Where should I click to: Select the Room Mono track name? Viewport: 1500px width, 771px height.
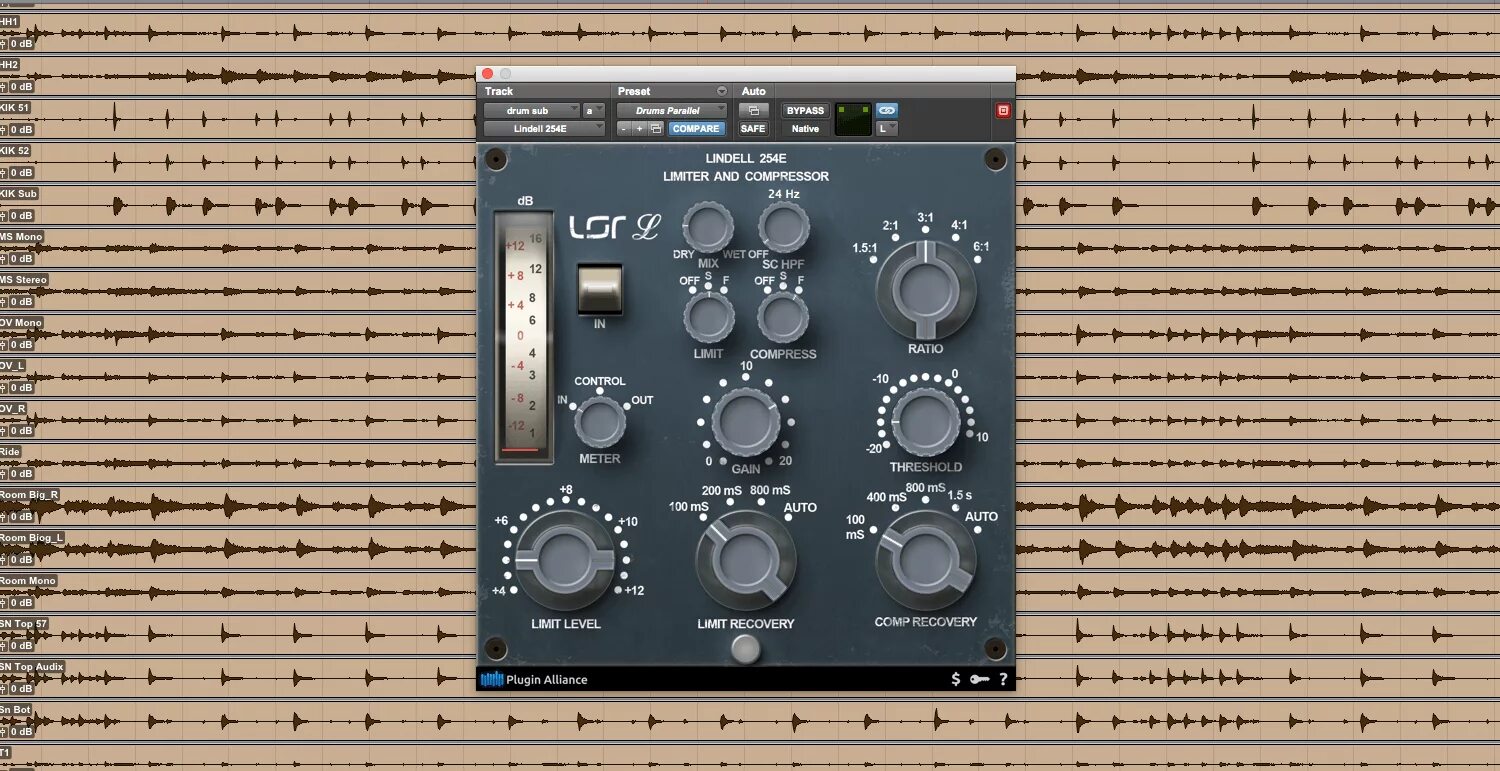[28, 581]
